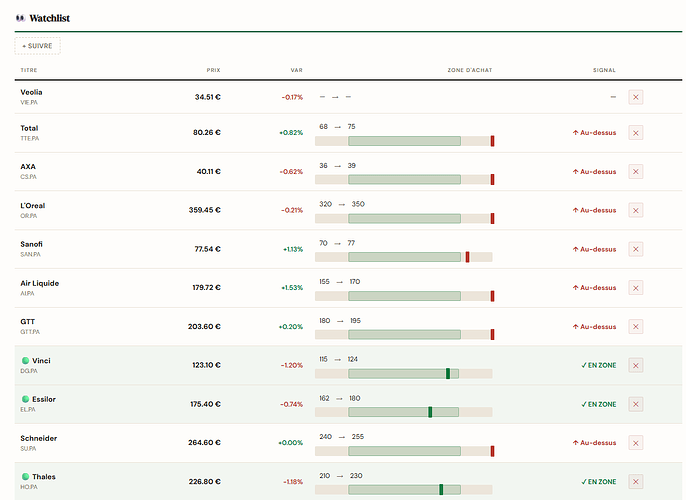Open the Veolia title
The image size is (686, 500).
(x=32, y=92)
